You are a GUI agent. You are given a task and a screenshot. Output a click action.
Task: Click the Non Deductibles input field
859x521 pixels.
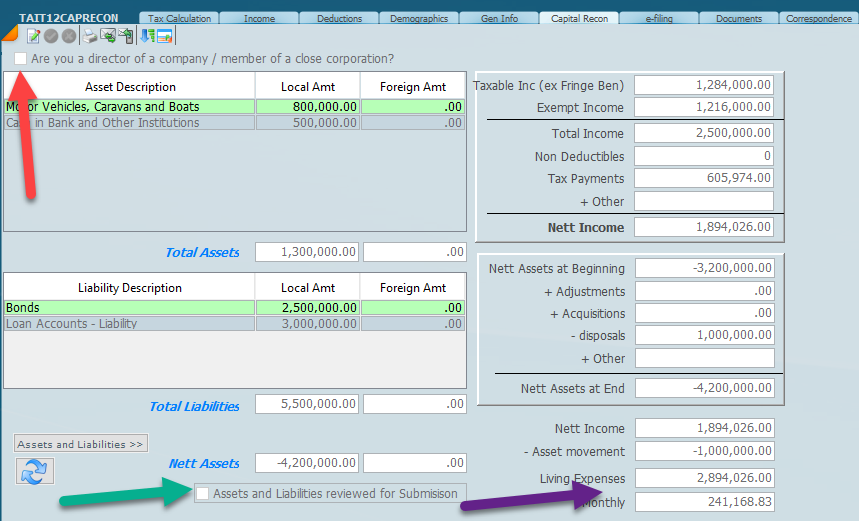click(x=703, y=156)
